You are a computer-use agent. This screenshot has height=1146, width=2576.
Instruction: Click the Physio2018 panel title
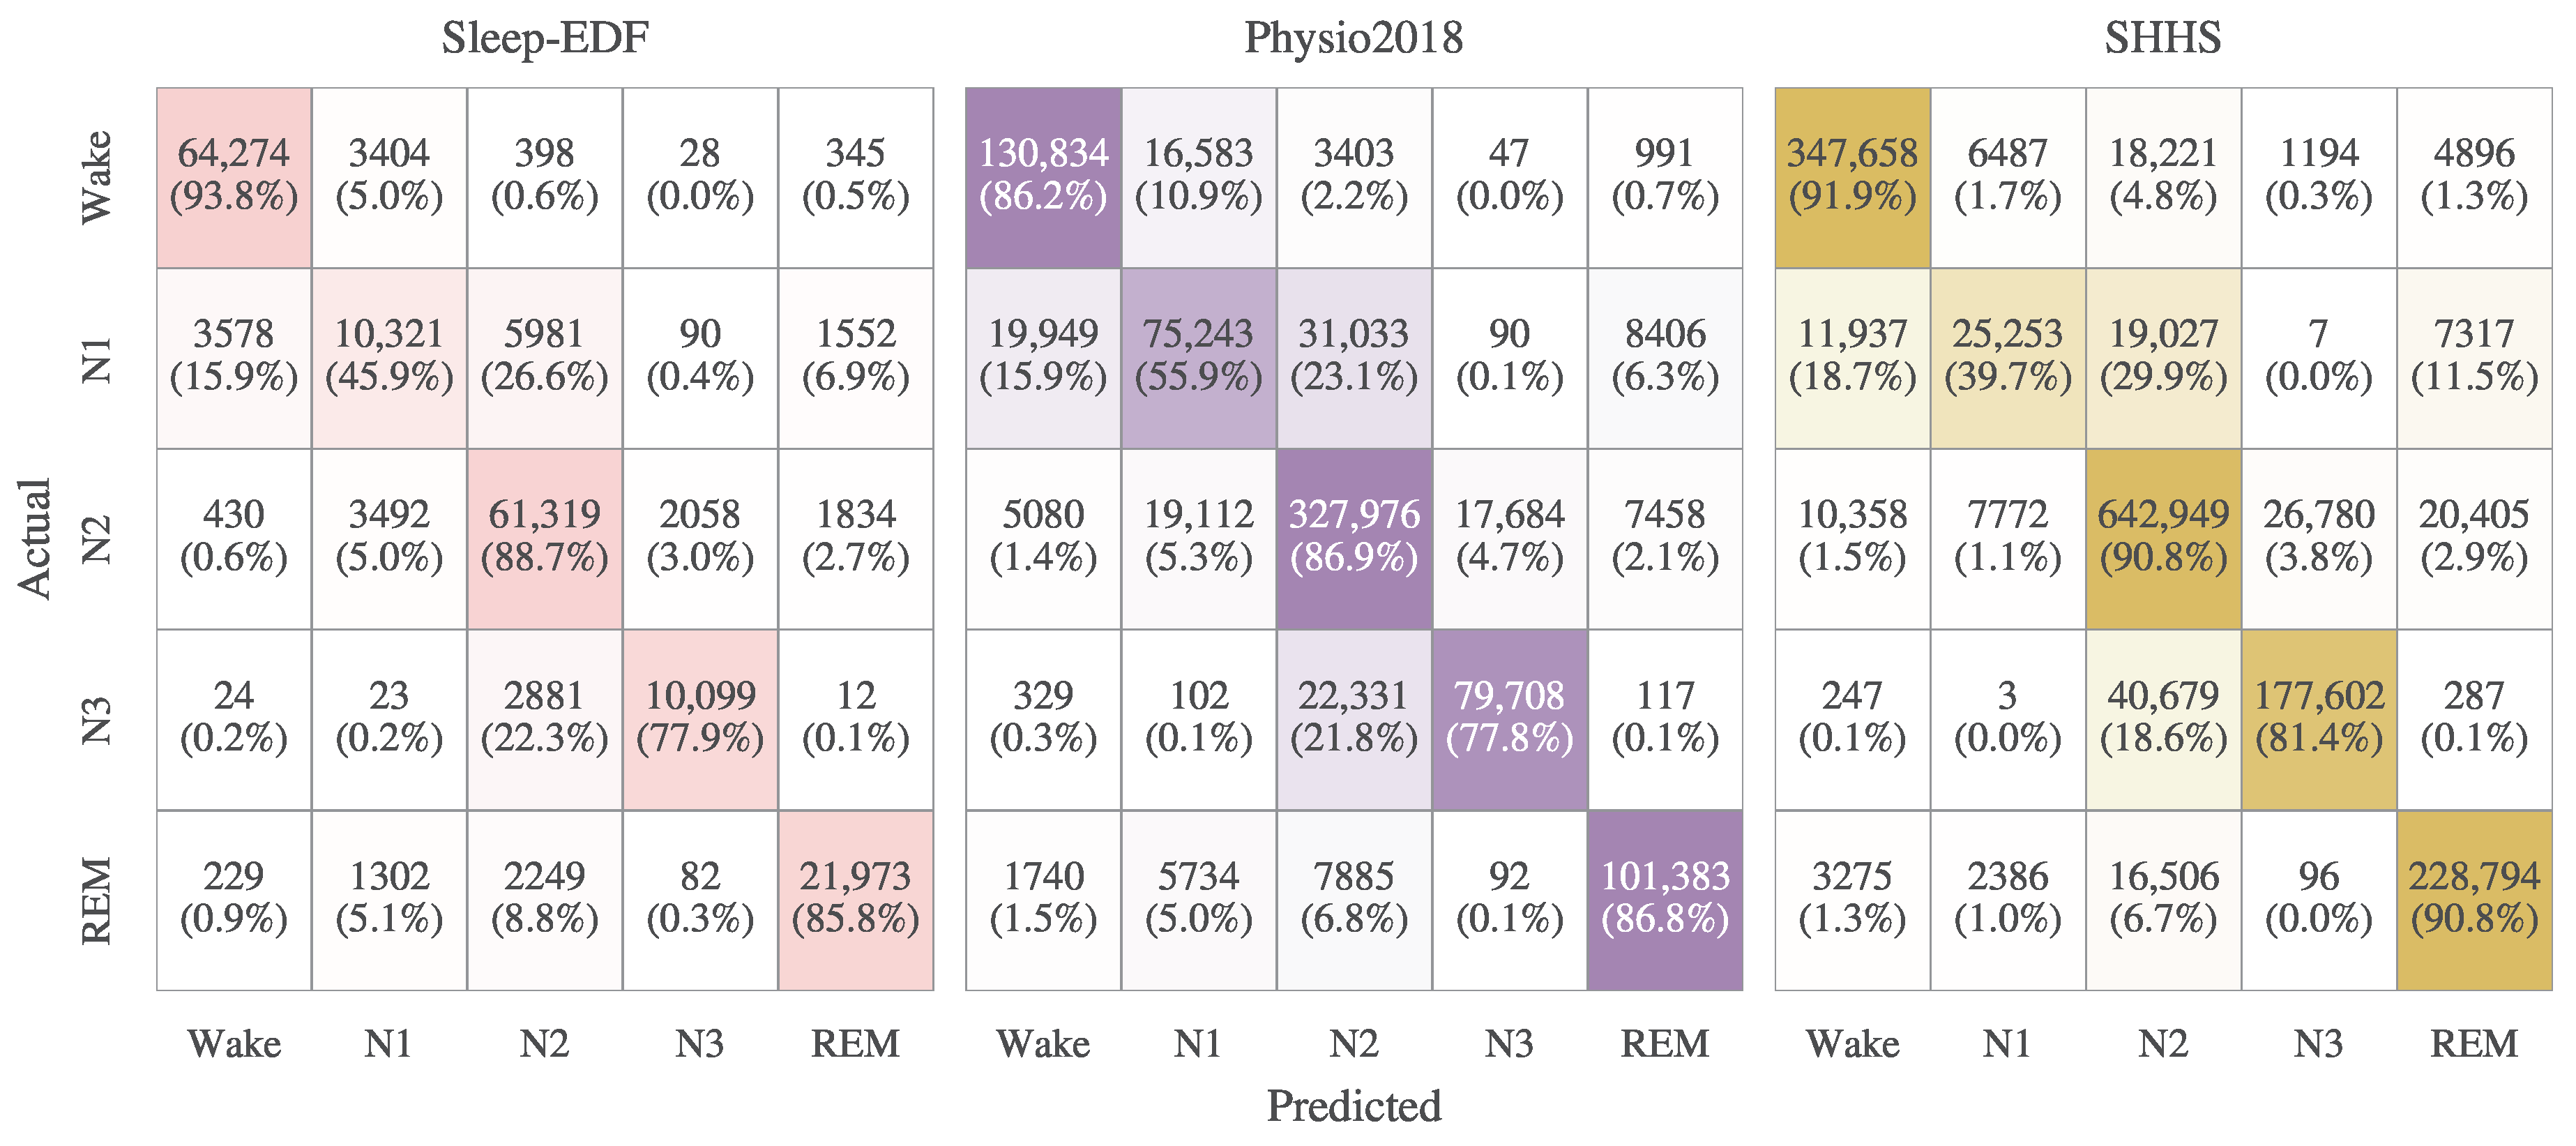click(x=1353, y=38)
